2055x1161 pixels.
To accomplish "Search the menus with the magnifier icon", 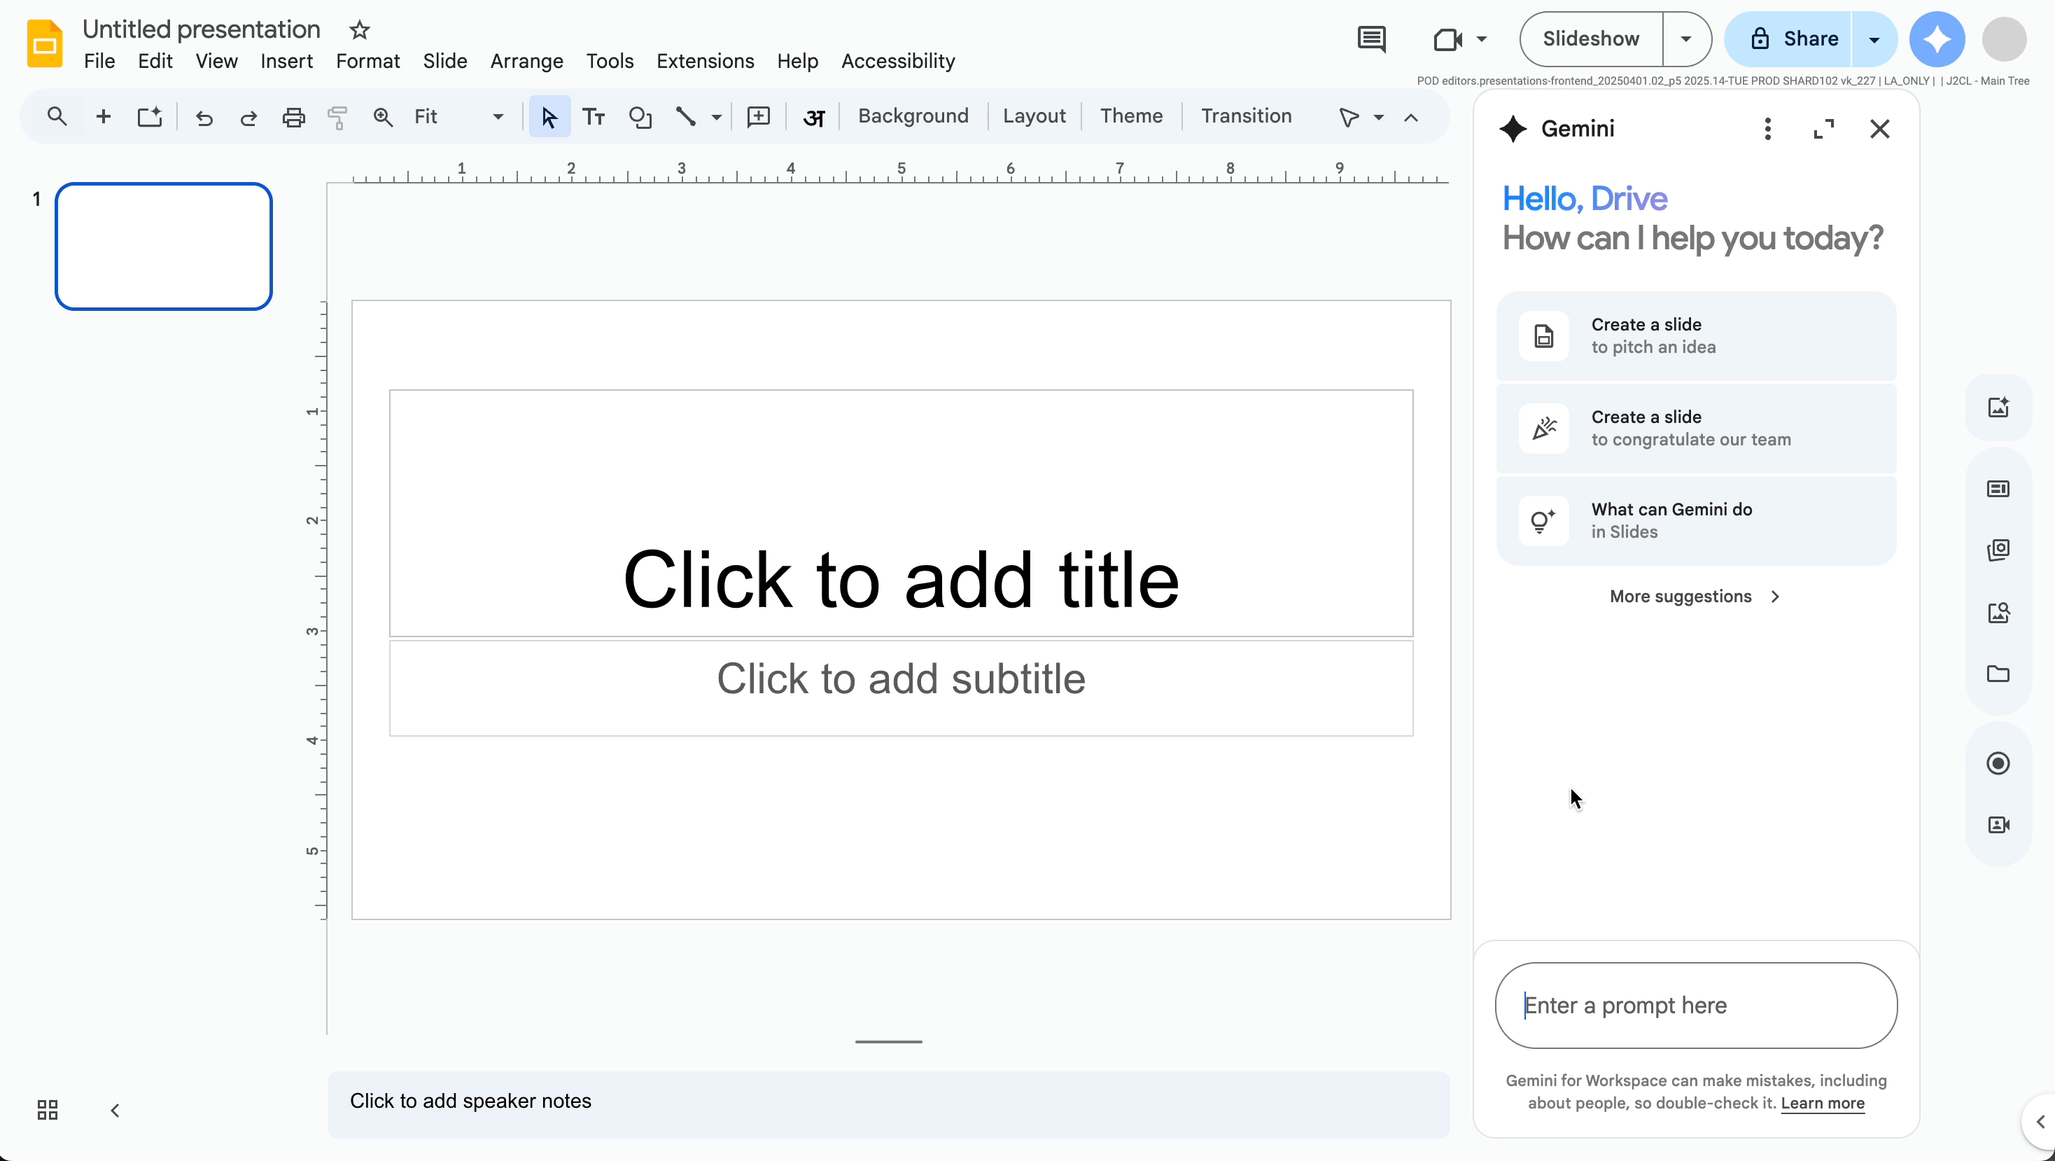I will click(x=56, y=116).
